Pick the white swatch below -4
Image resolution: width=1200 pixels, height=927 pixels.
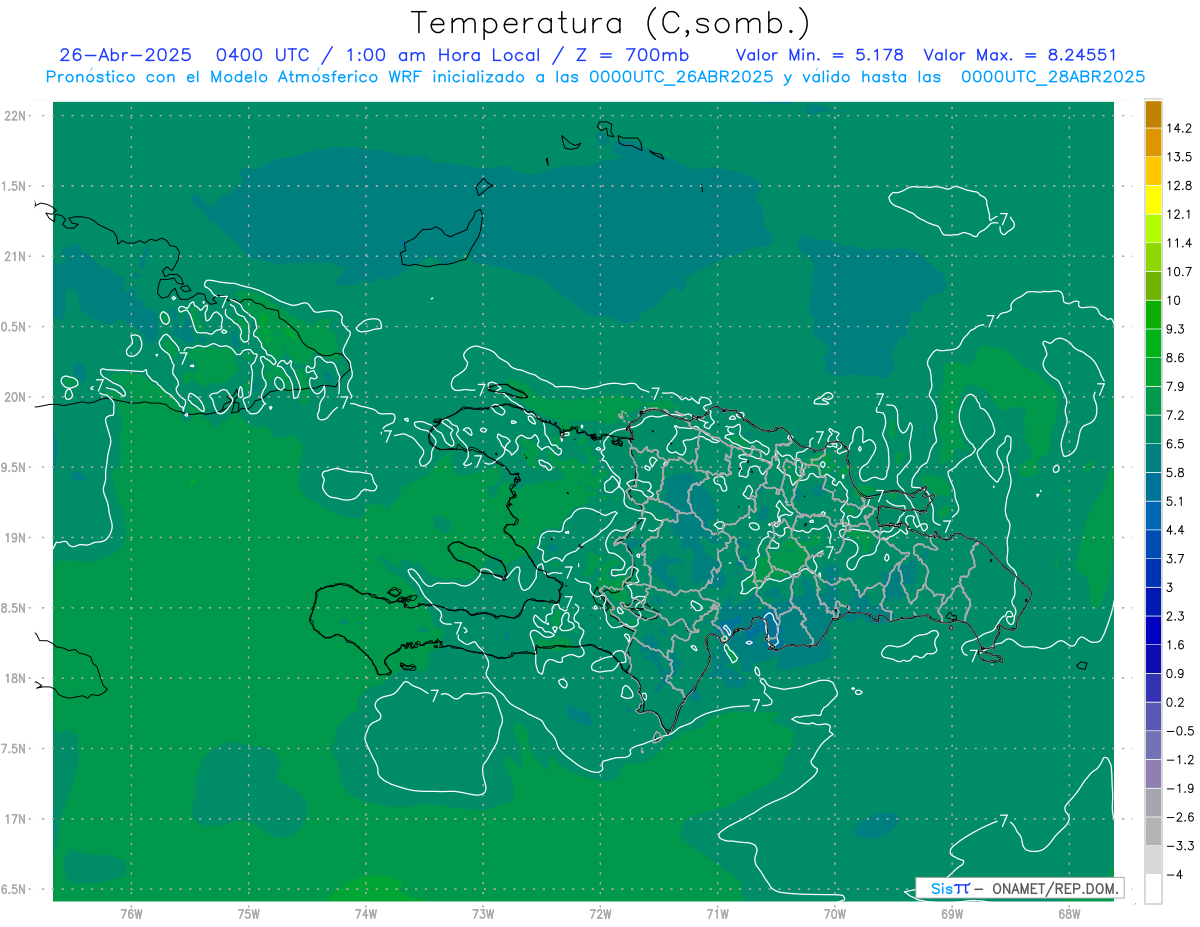click(1153, 889)
